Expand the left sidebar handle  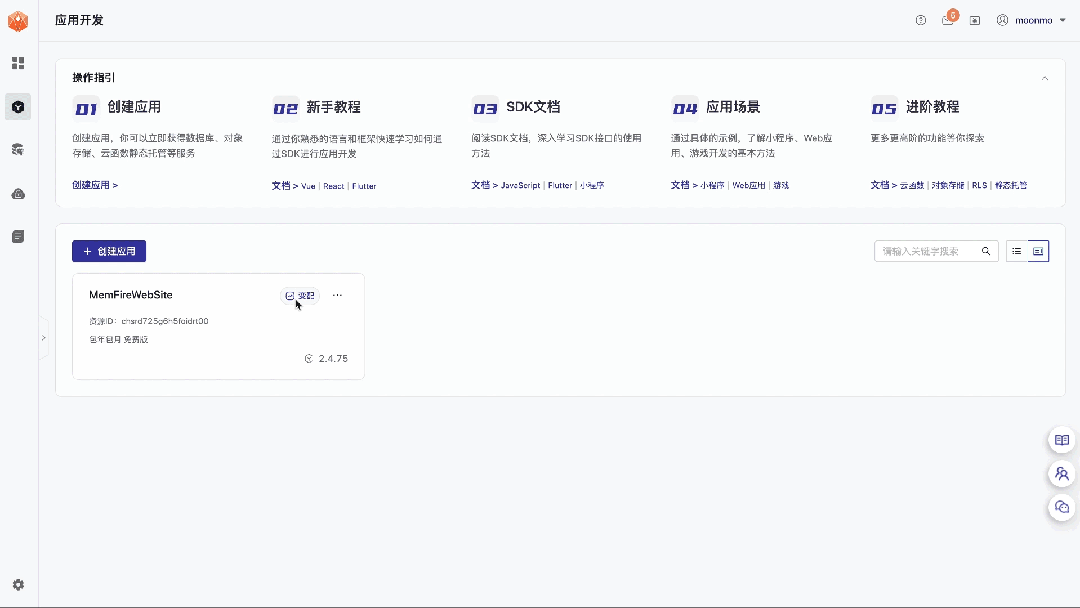43,338
